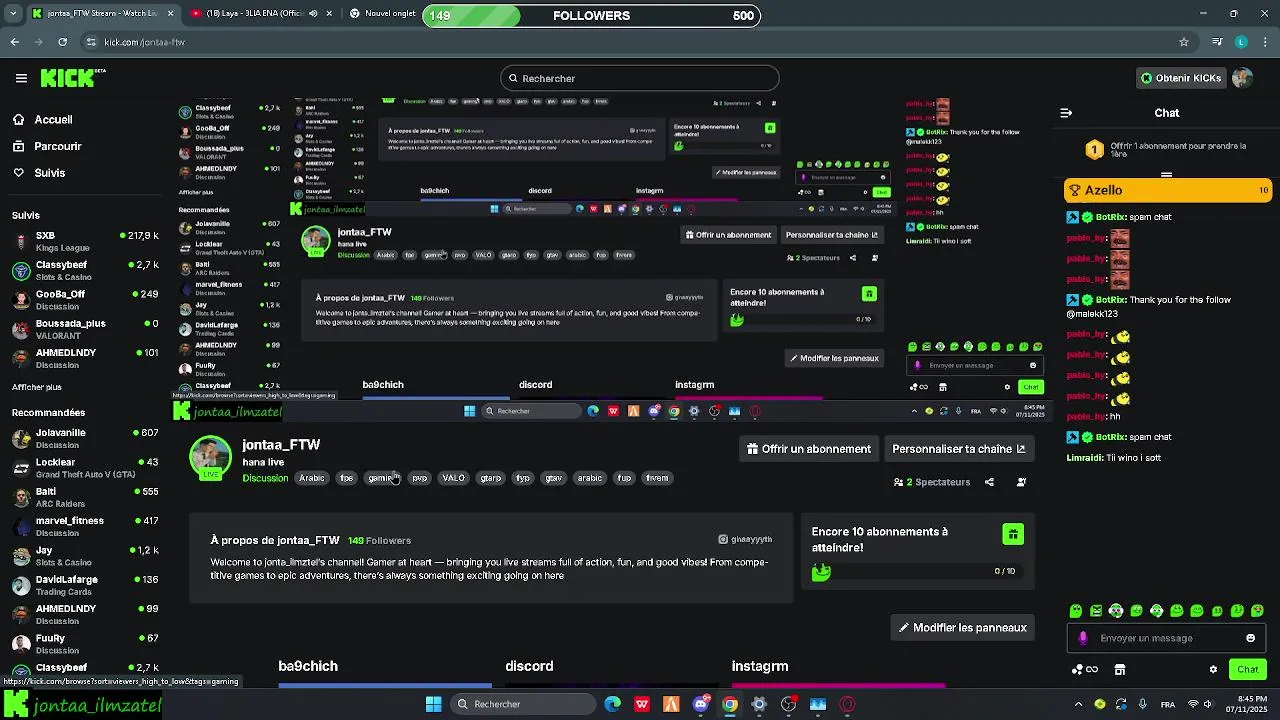
Task: Collapse the chat panel with the arrow icon
Action: (1066, 113)
